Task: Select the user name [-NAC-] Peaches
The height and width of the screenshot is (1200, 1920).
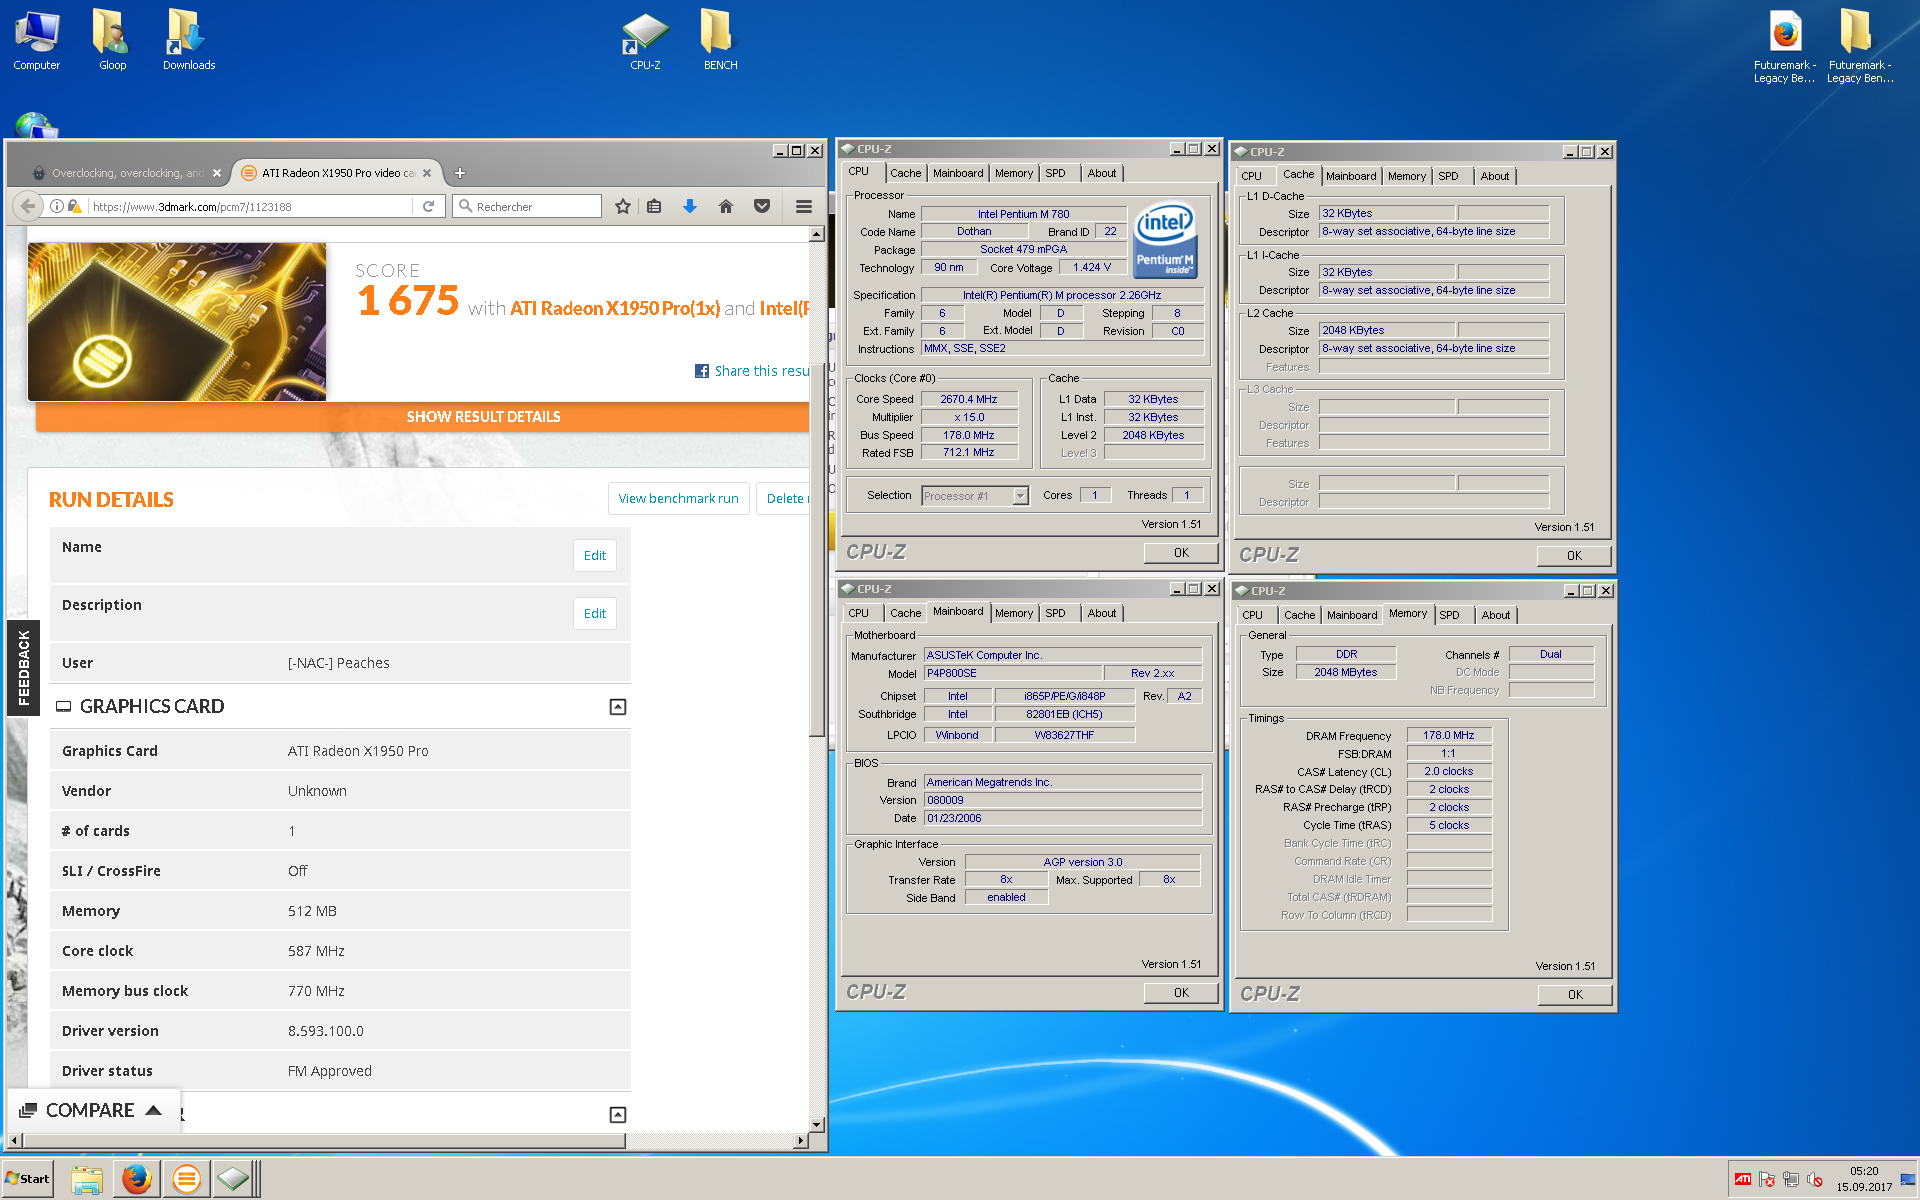Action: tap(338, 663)
